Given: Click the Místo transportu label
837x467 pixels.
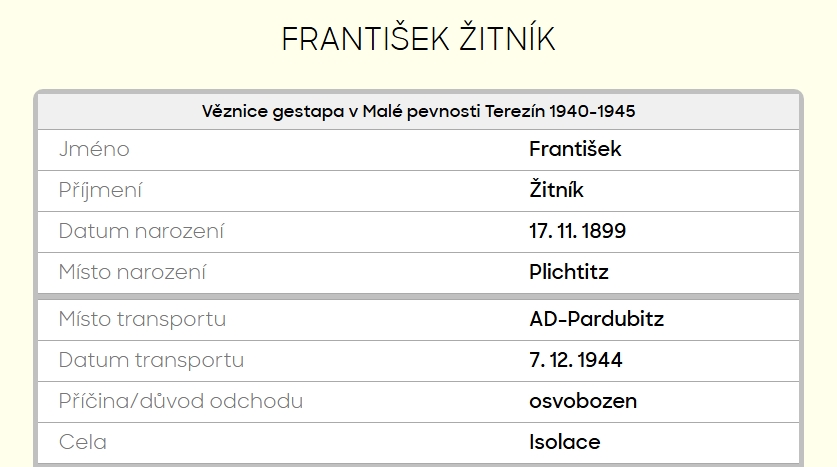Looking at the screenshot, I should 142,320.
